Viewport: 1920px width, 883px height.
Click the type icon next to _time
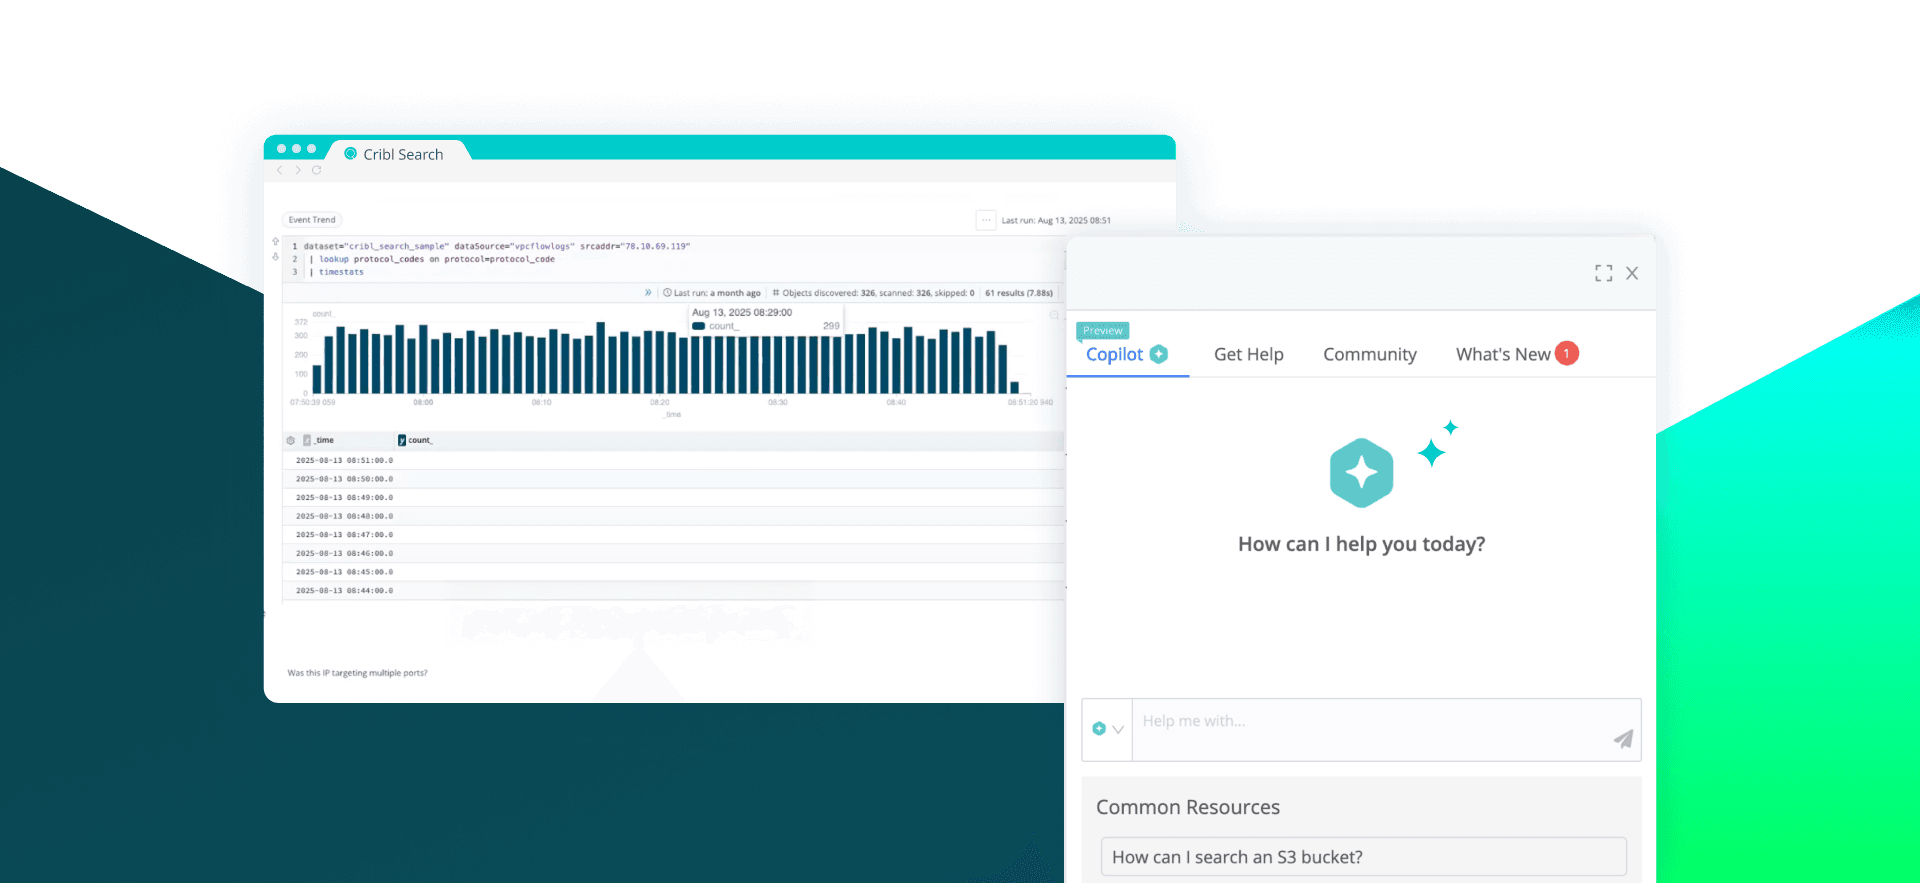pos(307,440)
